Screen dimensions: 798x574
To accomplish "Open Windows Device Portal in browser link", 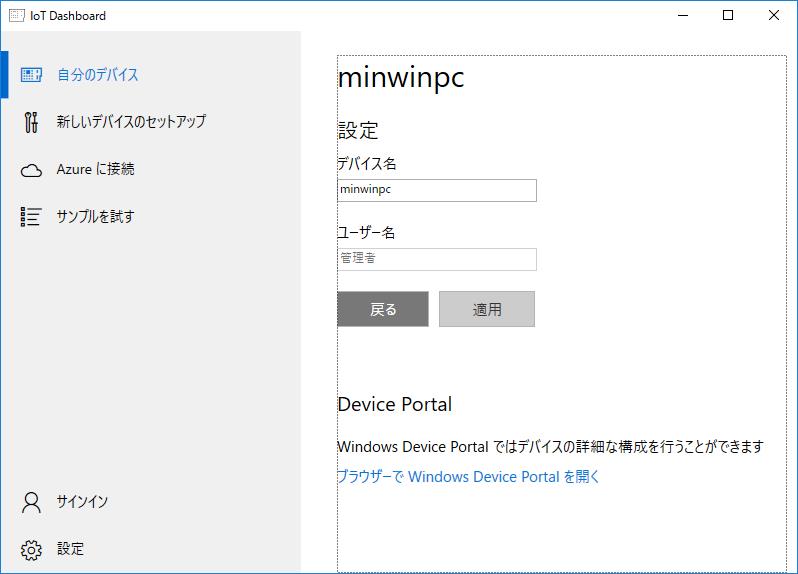I will (468, 477).
